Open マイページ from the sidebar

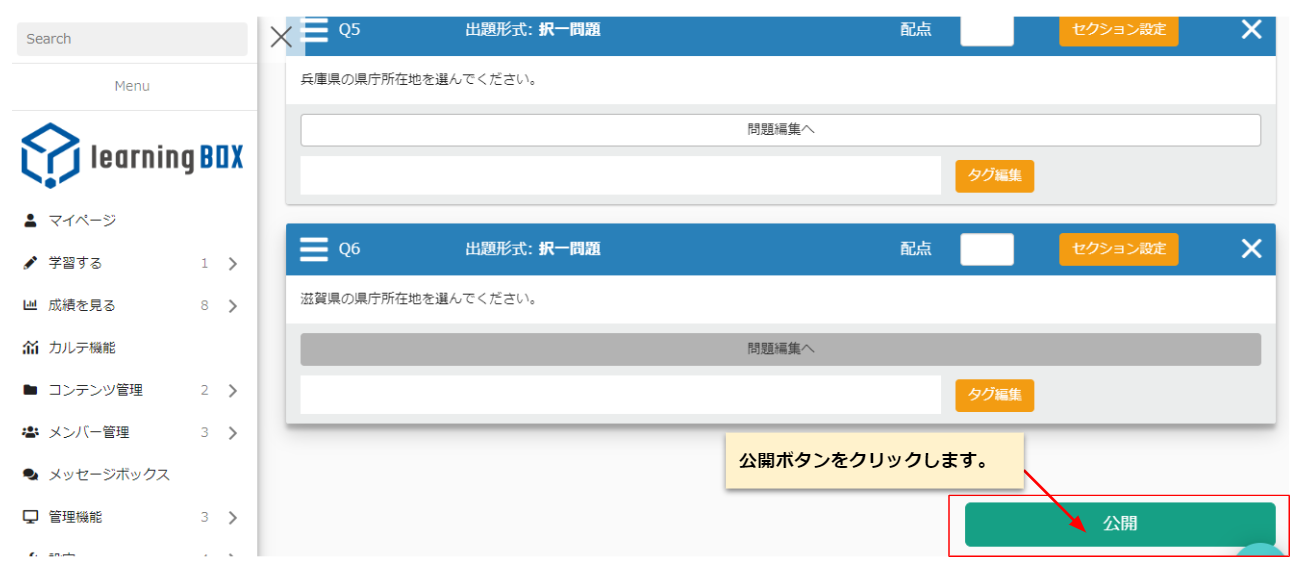click(x=82, y=221)
